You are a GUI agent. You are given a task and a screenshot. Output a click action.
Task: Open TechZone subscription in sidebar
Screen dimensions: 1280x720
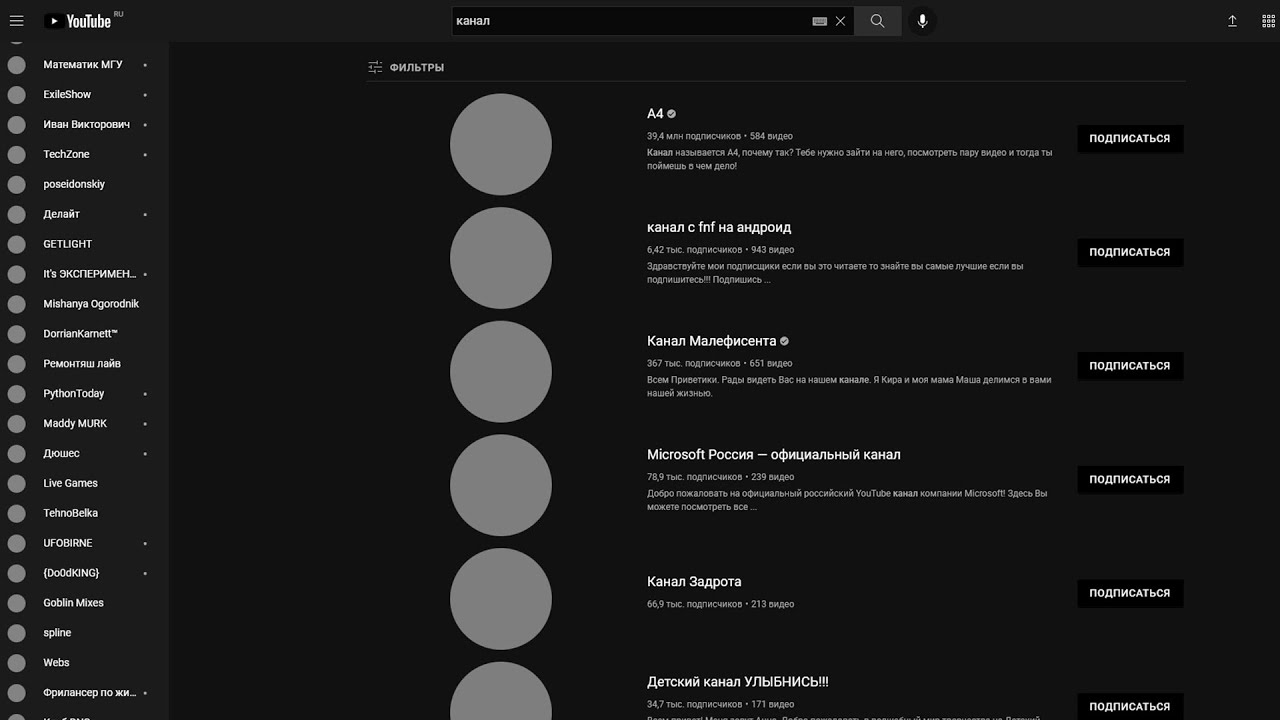84,155
